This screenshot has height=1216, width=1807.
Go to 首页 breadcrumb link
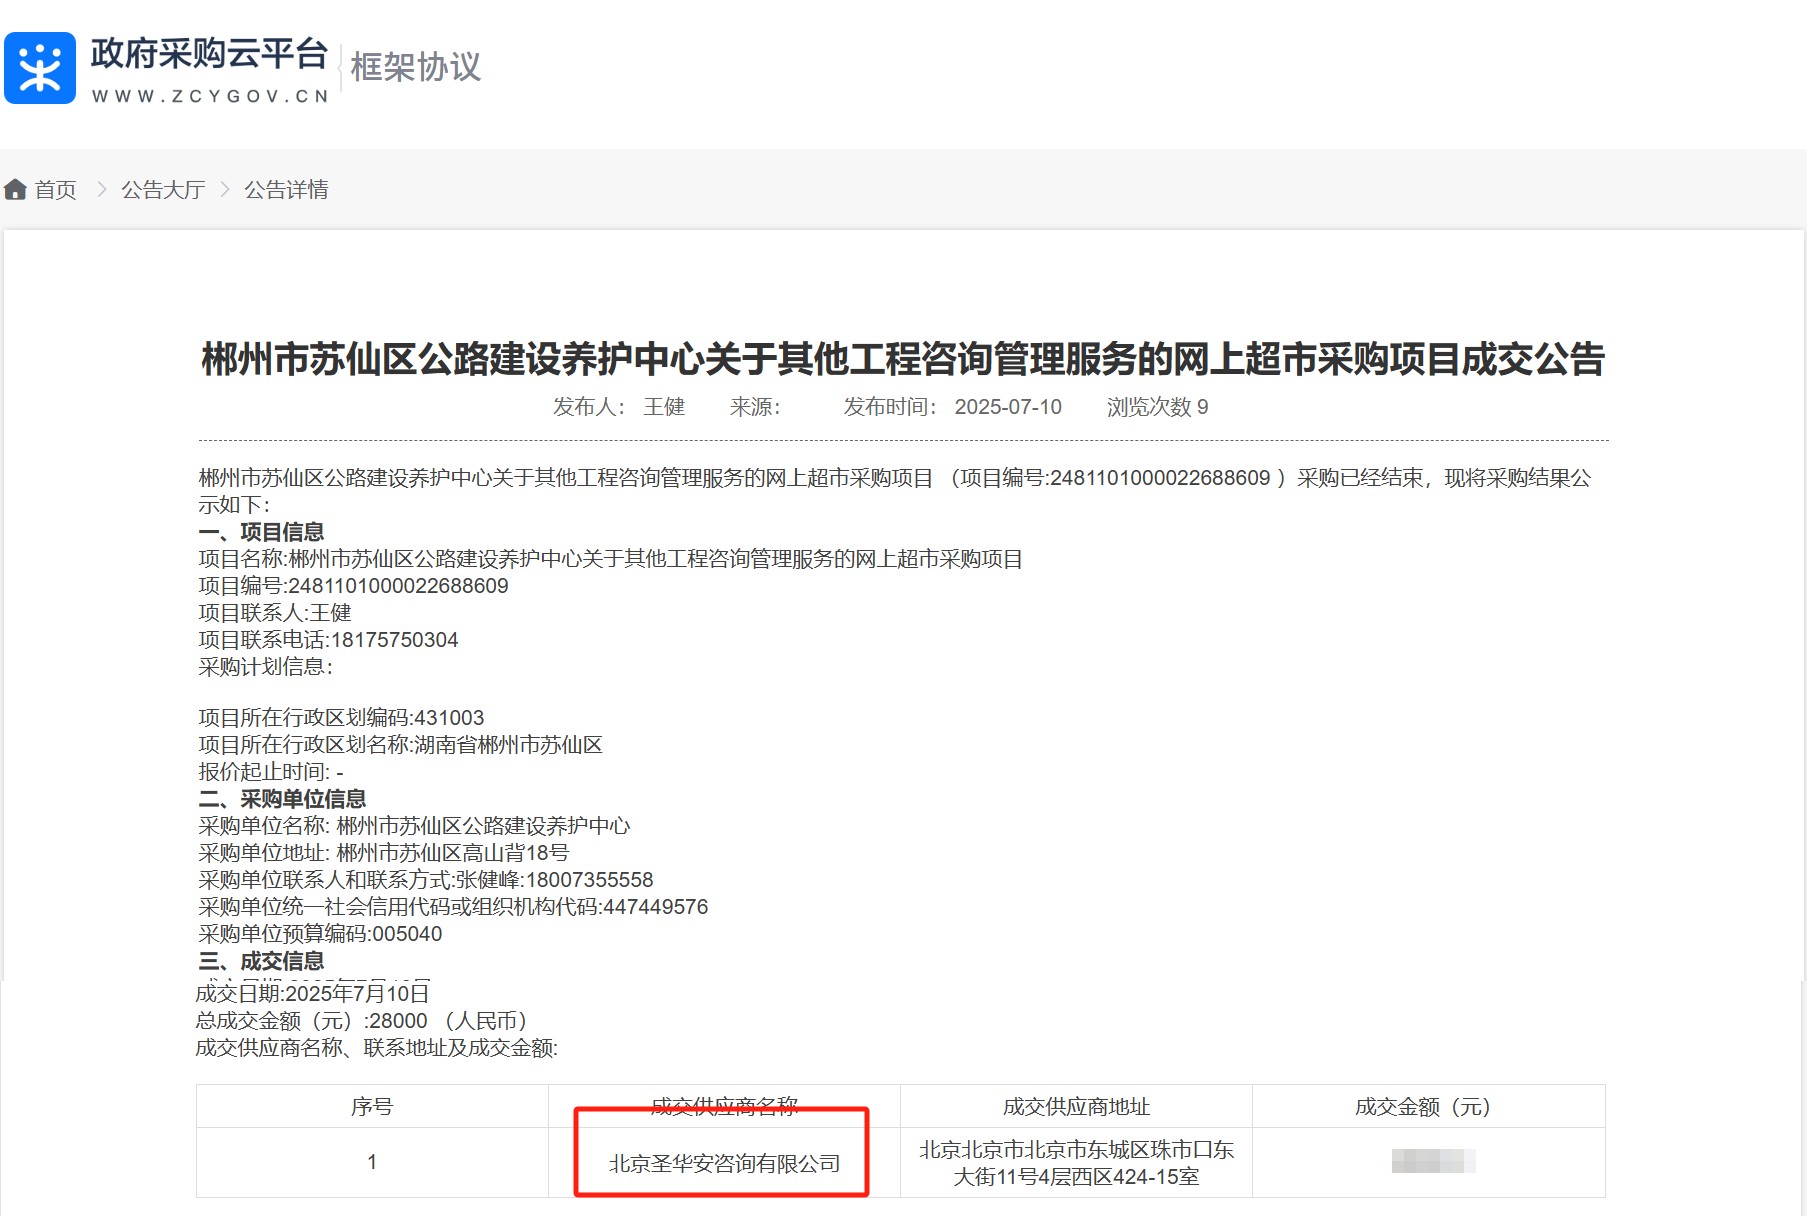coord(55,189)
